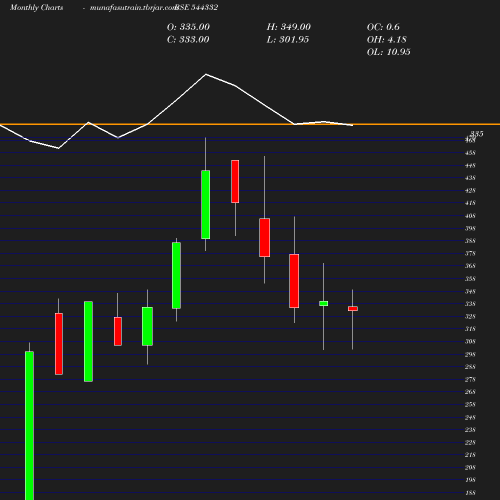Viewport: 500px width, 500px height.
Task: Click the 395 price axis label
Action: click(470, 229)
